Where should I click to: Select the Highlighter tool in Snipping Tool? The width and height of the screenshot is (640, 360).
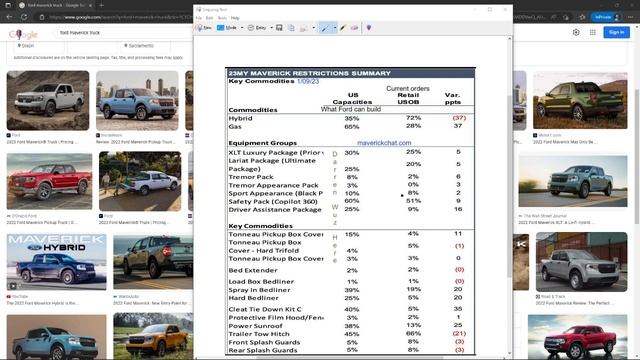tap(343, 28)
